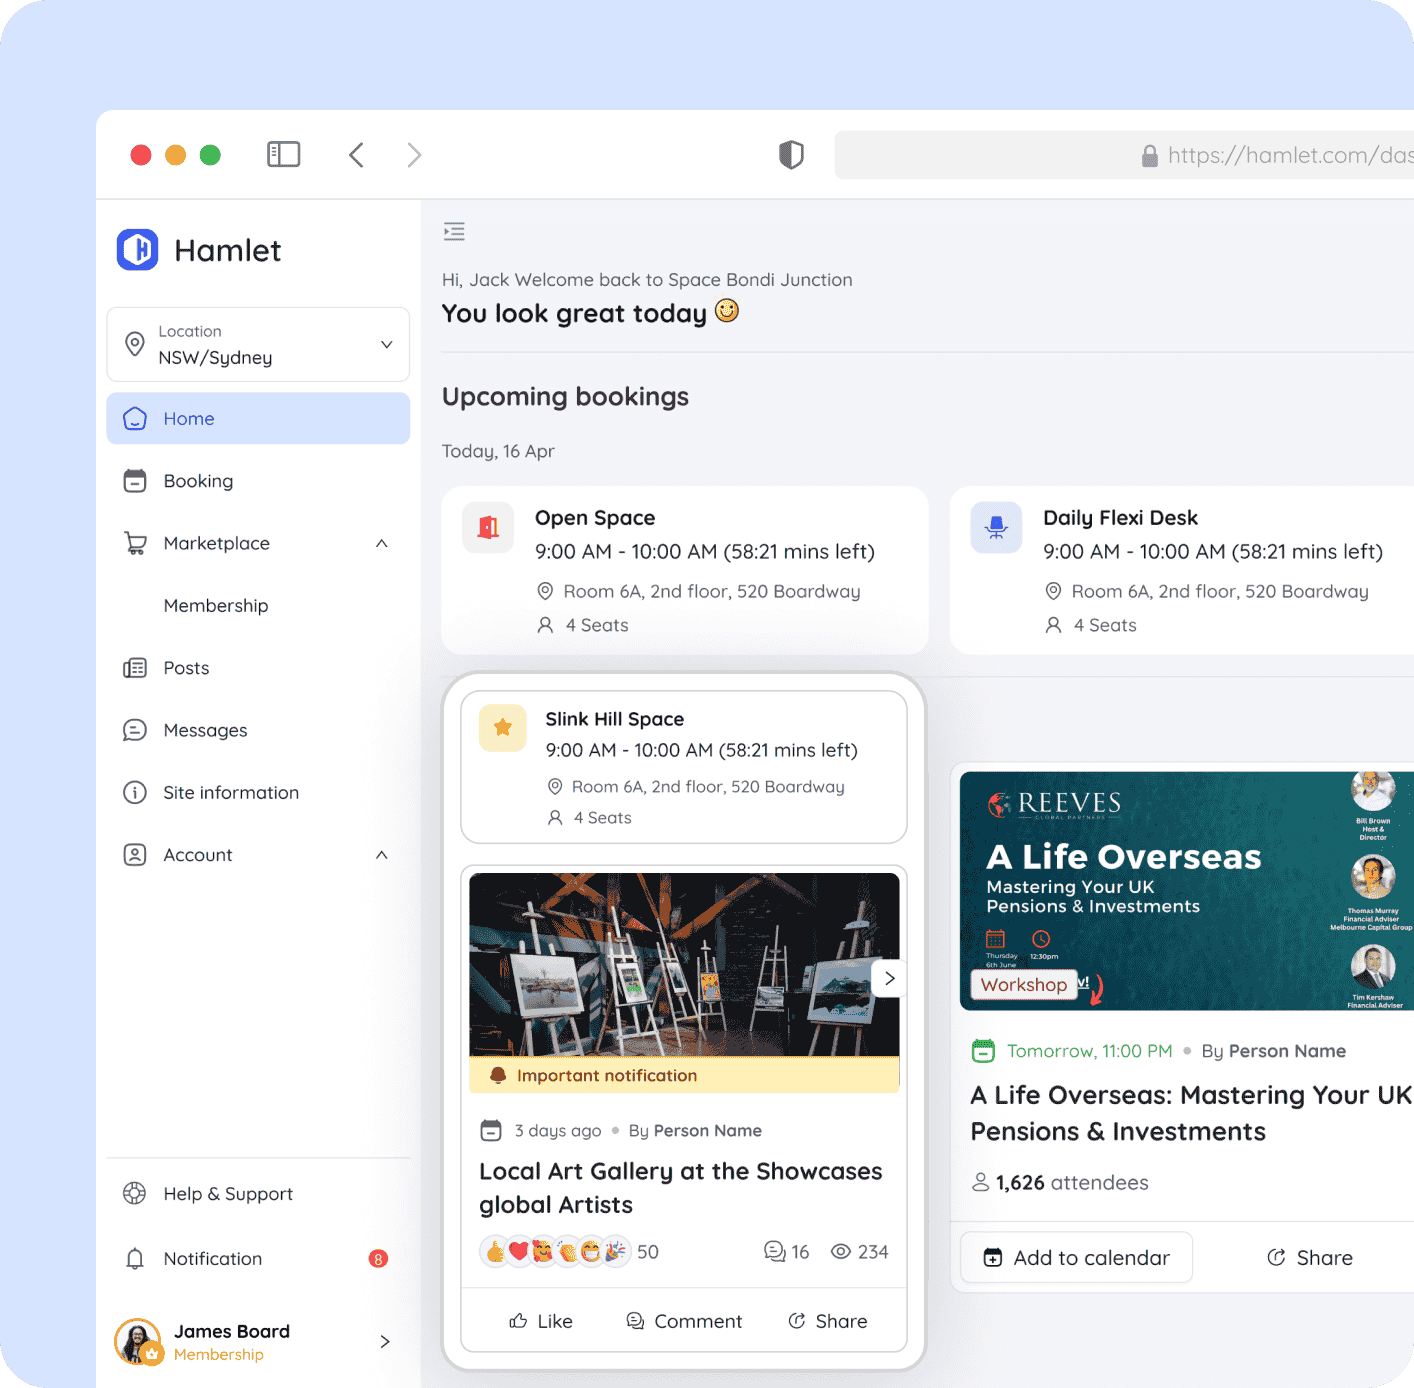The height and width of the screenshot is (1388, 1414).
Task: Click the Site information info icon
Action: click(135, 793)
